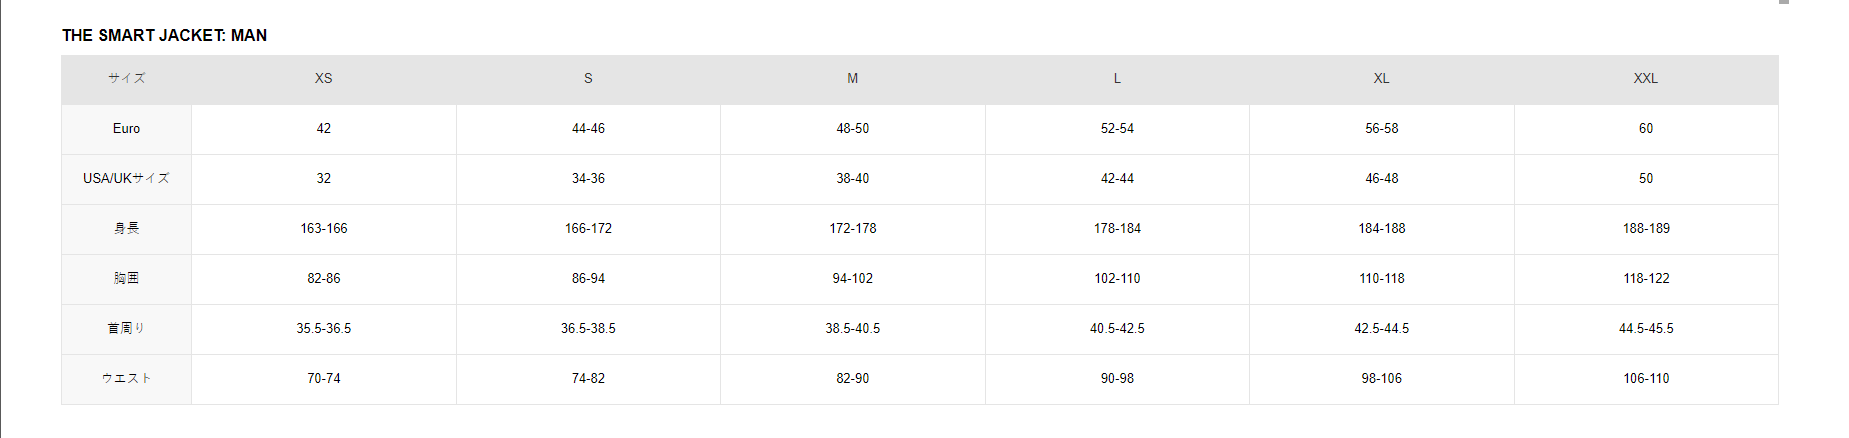
Task: Select the ウエスト row label
Action: 126,378
